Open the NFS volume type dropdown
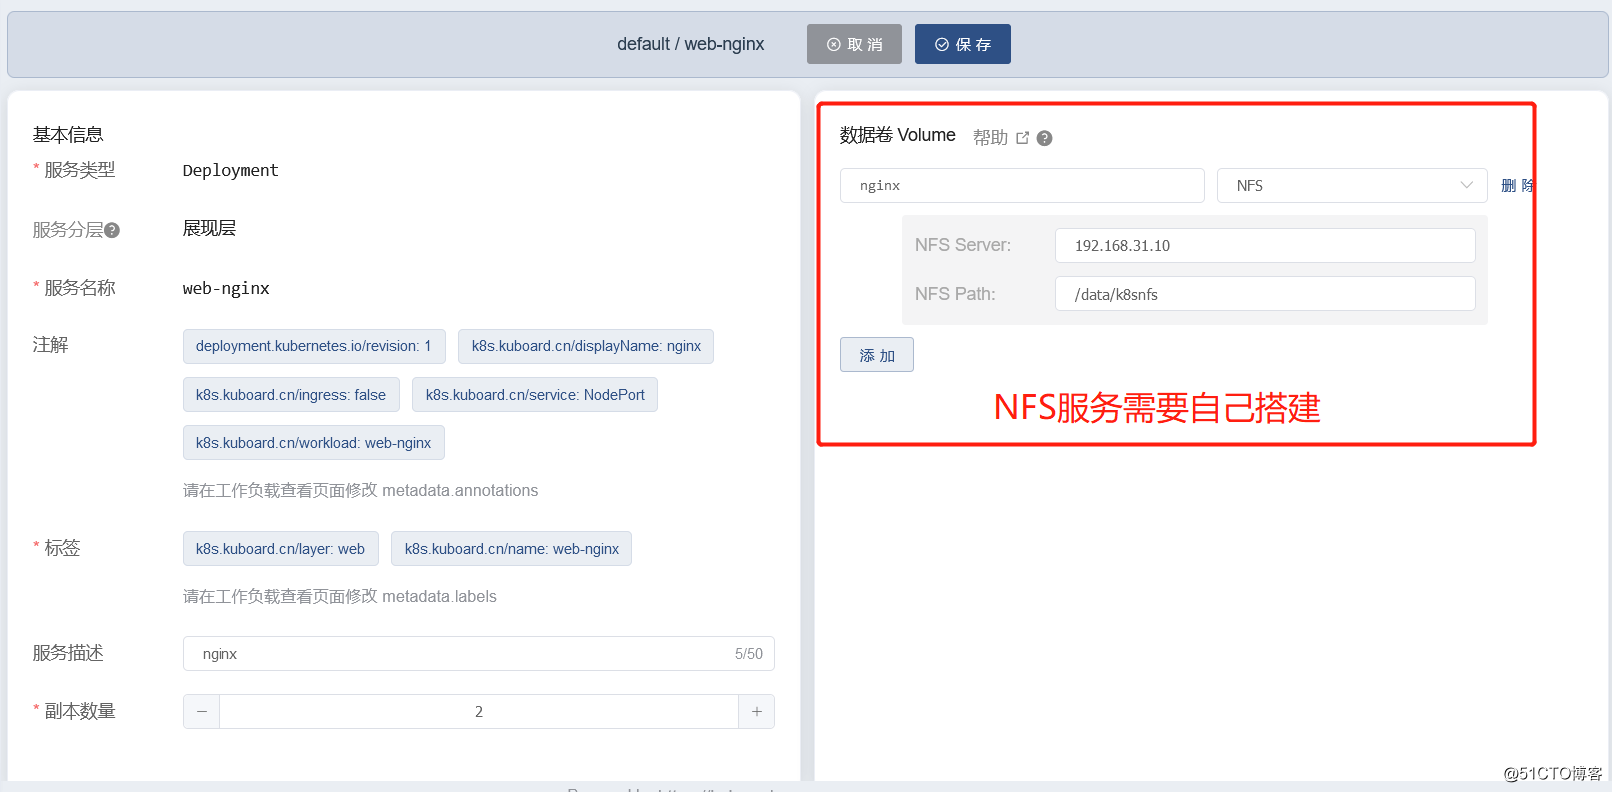The width and height of the screenshot is (1612, 792). [1352, 186]
